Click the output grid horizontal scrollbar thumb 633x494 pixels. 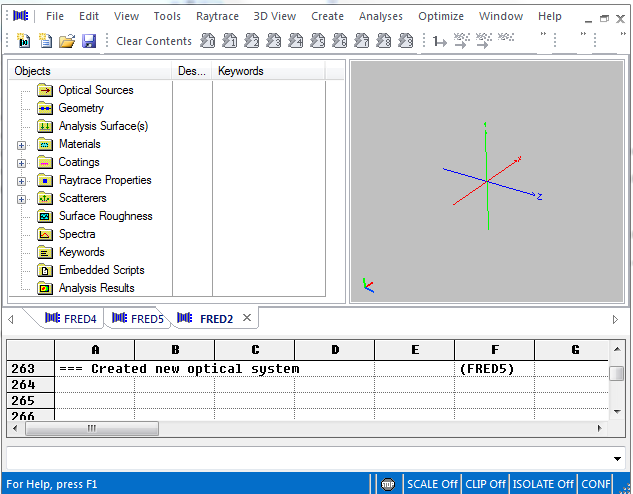click(x=93, y=428)
